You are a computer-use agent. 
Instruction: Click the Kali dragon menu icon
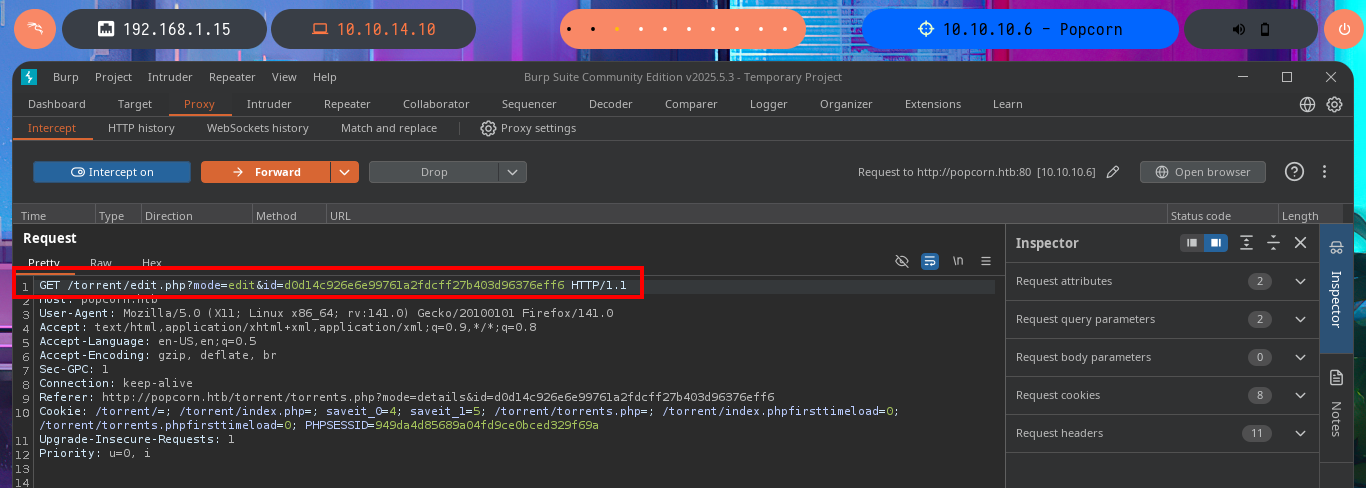[34, 29]
